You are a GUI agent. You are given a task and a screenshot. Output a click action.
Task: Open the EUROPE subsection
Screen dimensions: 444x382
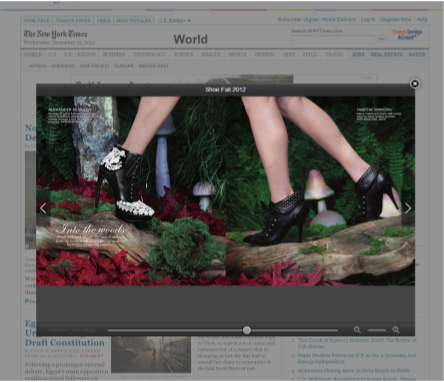(x=124, y=66)
